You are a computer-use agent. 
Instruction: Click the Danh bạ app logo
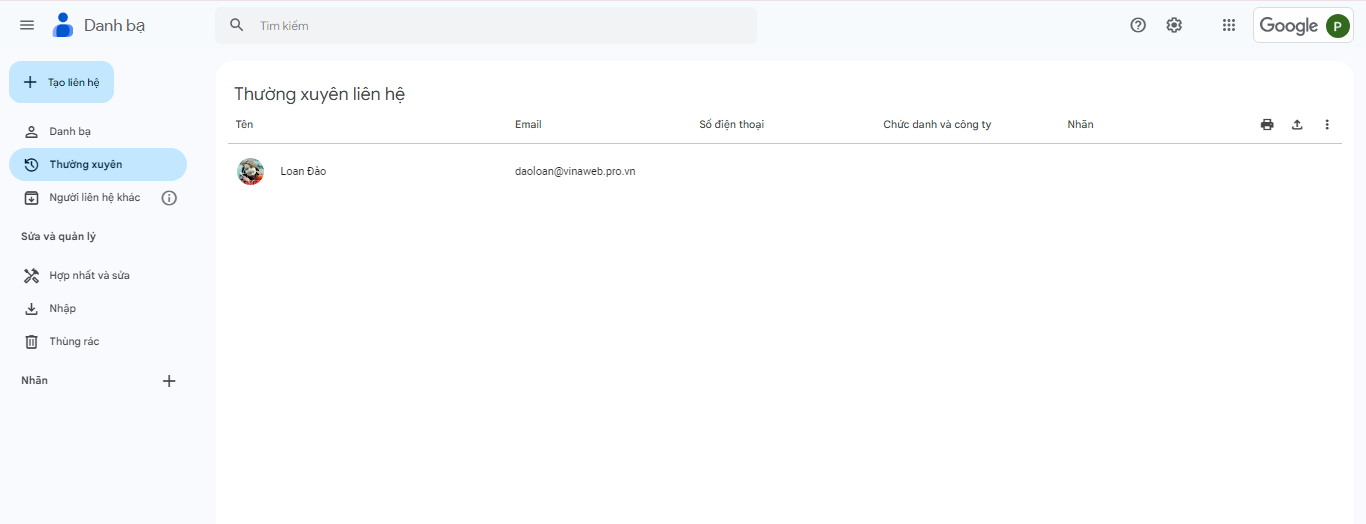click(x=63, y=25)
